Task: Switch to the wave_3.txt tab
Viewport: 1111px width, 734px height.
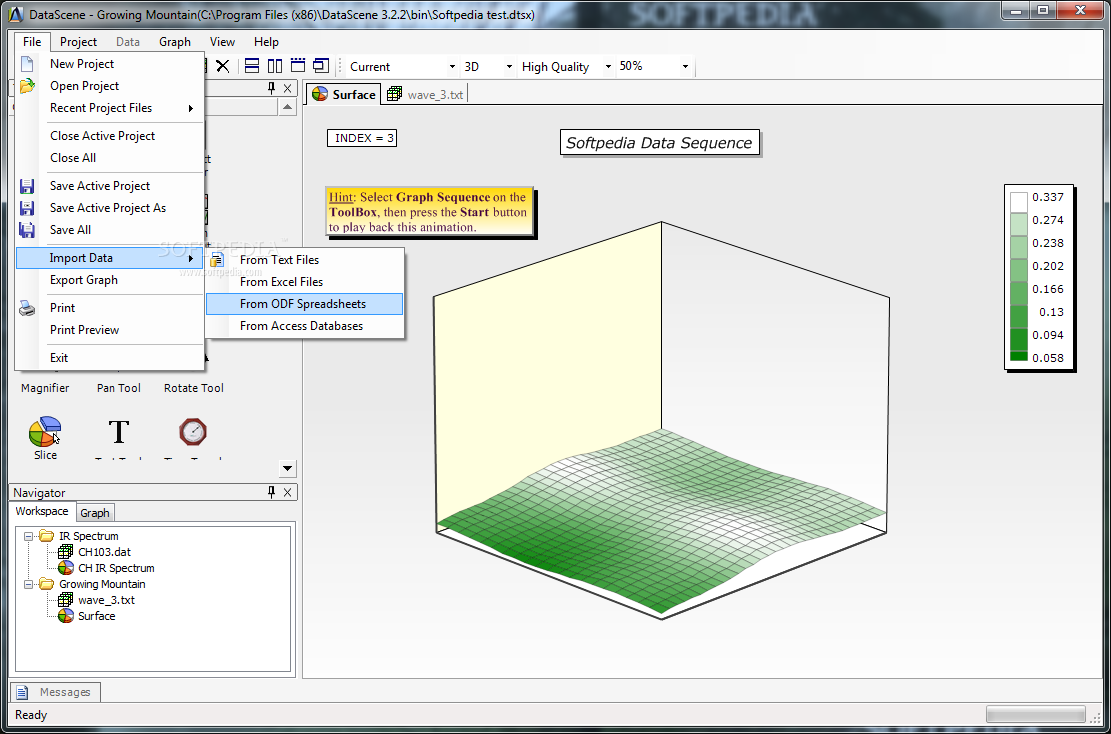Action: [x=425, y=94]
